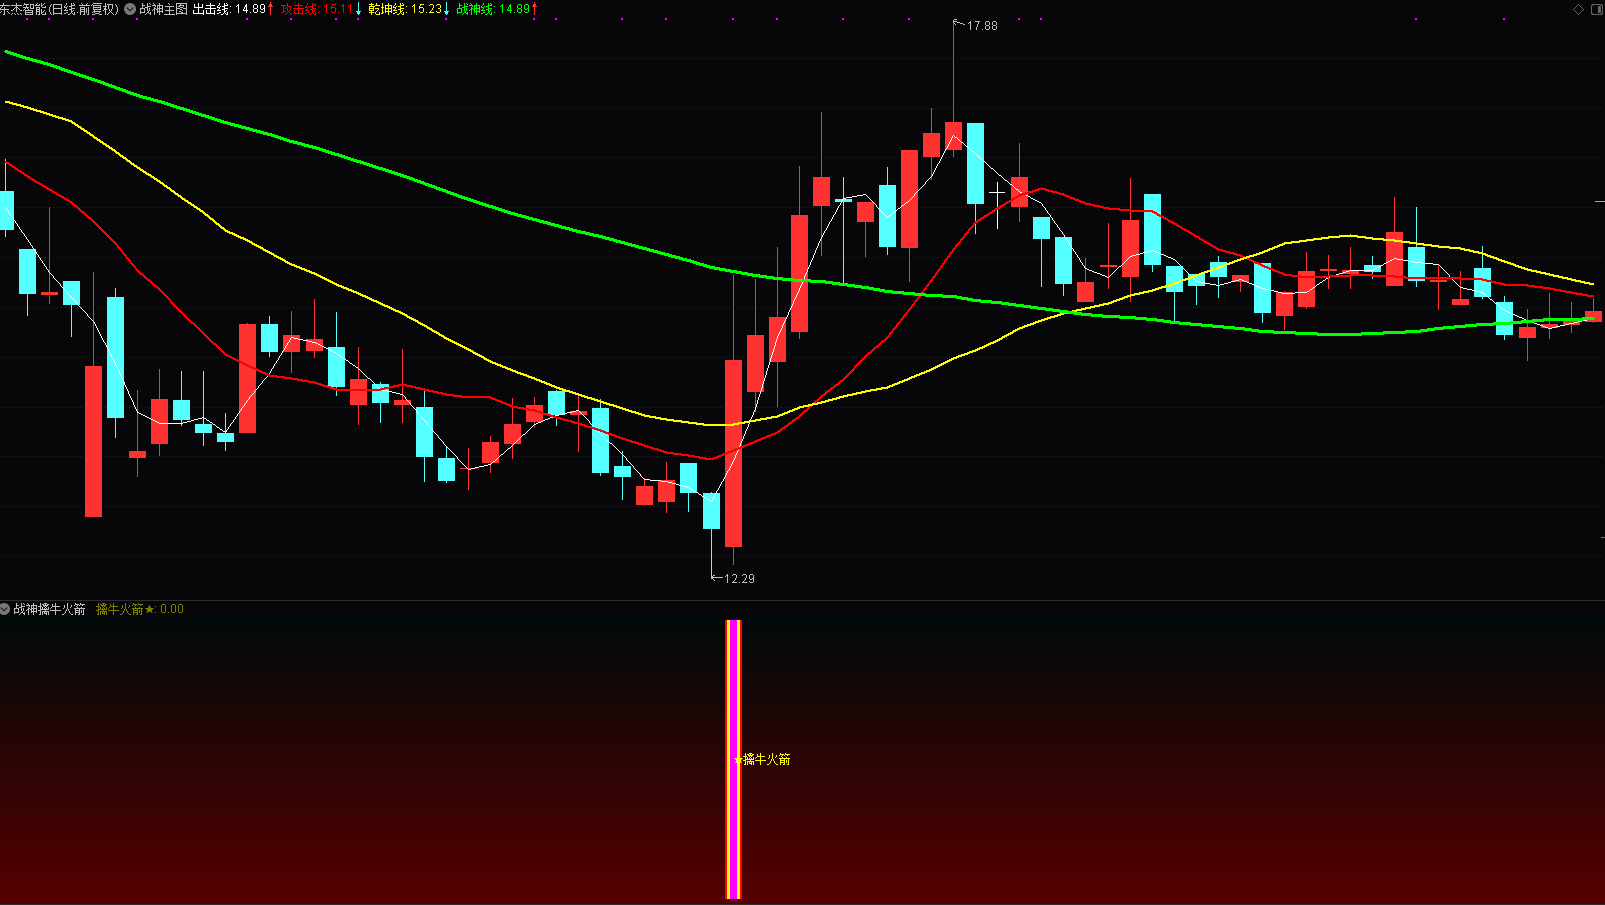Click the yellow 擒牛火箭 star signal label
The width and height of the screenshot is (1605, 905).
click(765, 760)
